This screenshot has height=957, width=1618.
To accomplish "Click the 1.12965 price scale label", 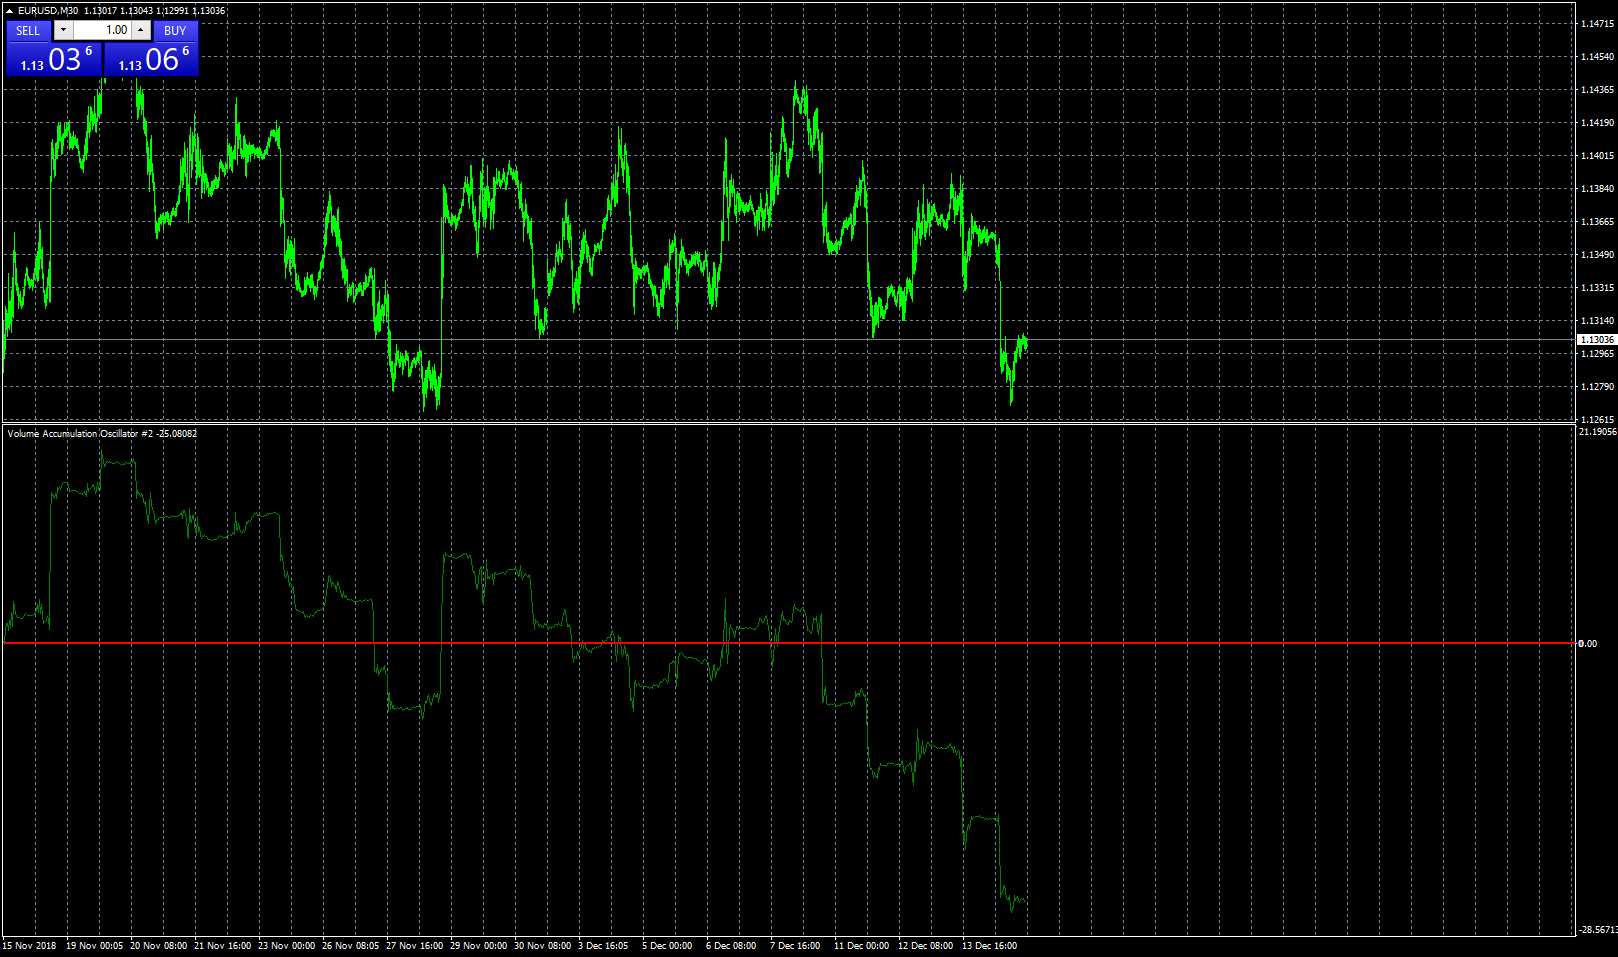I will (x=1597, y=354).
